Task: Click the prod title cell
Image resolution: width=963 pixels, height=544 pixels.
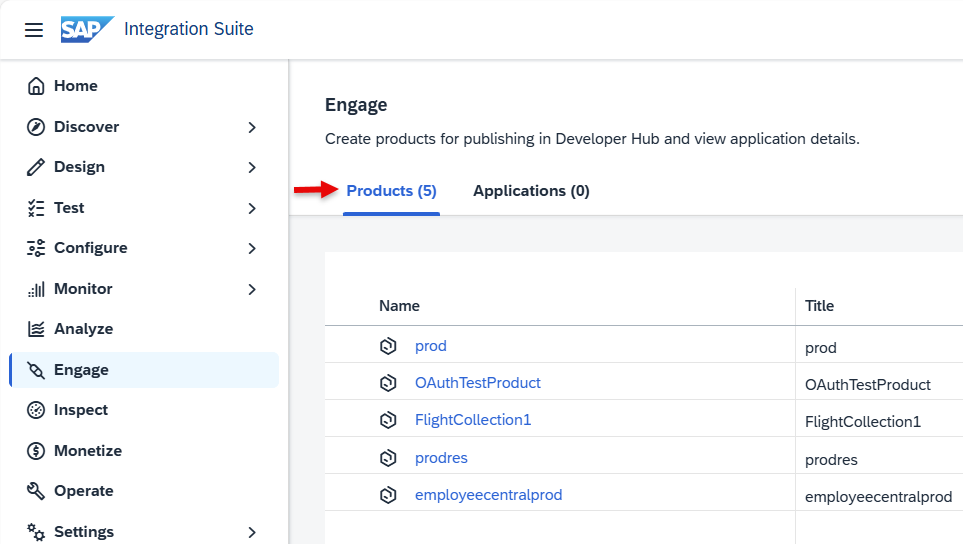Action: click(x=821, y=348)
